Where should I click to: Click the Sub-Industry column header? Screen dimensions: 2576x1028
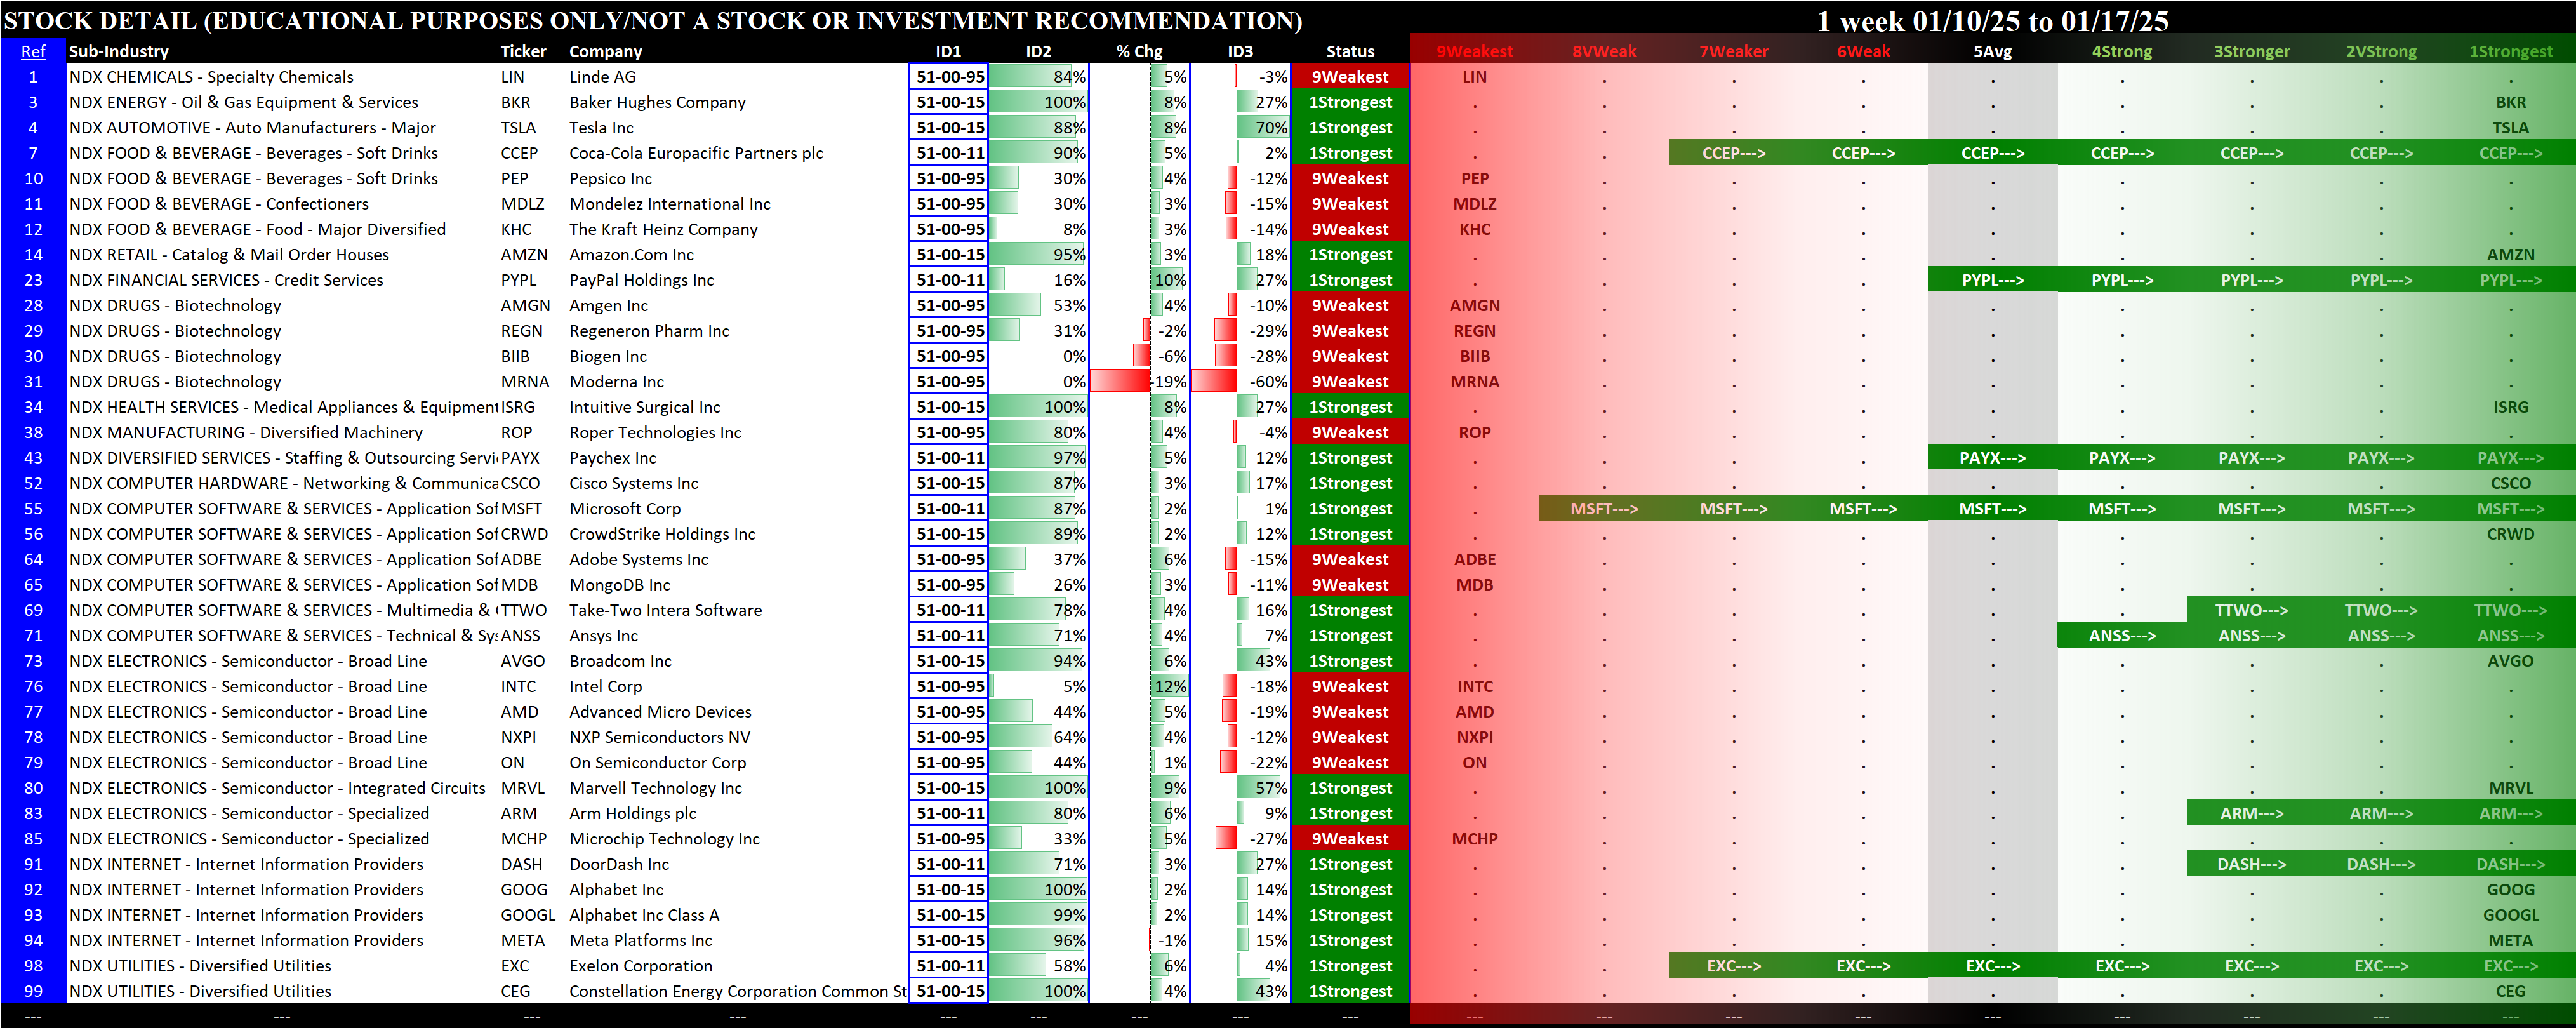[118, 51]
